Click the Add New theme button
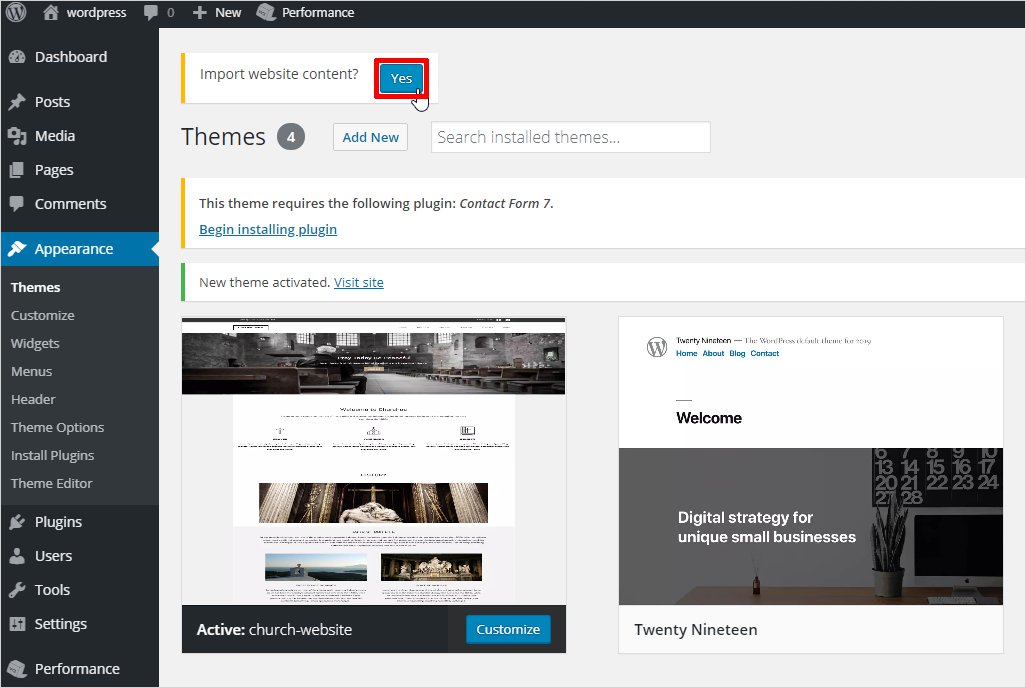The image size is (1026, 688). [x=370, y=137]
